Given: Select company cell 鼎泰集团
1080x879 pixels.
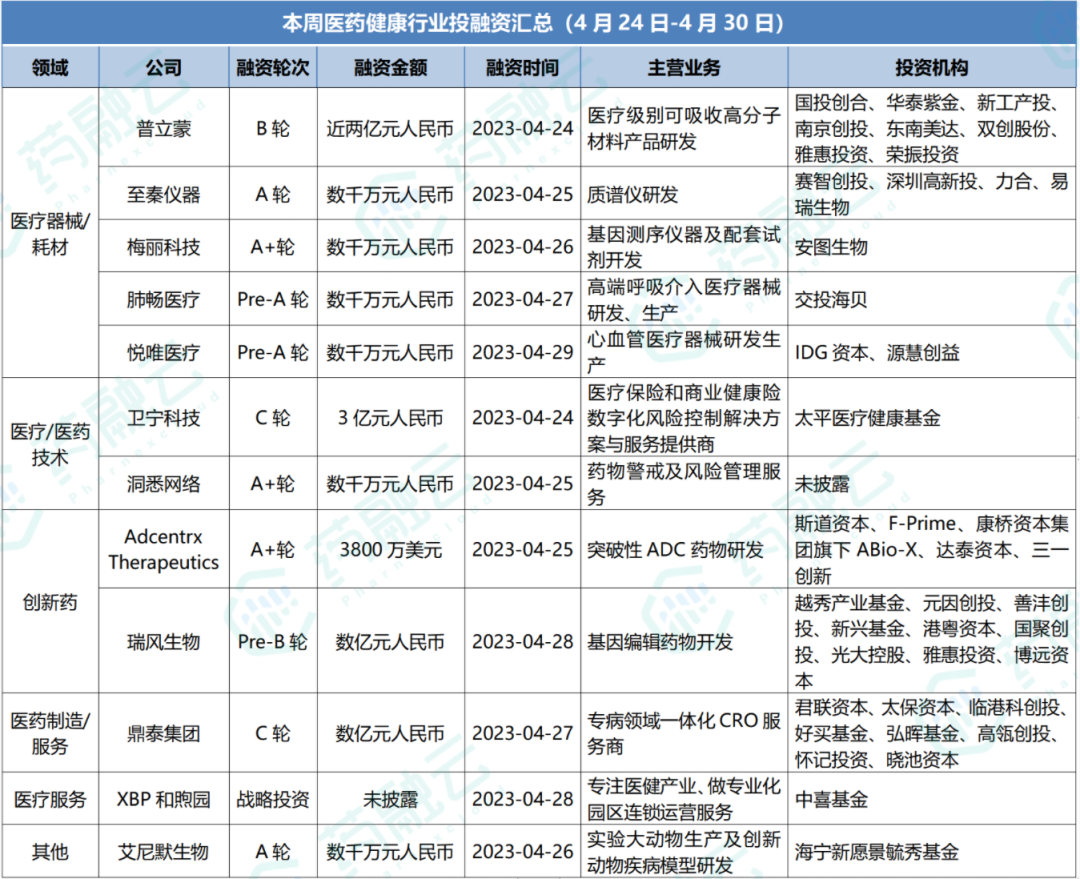Looking at the screenshot, I should (164, 733).
